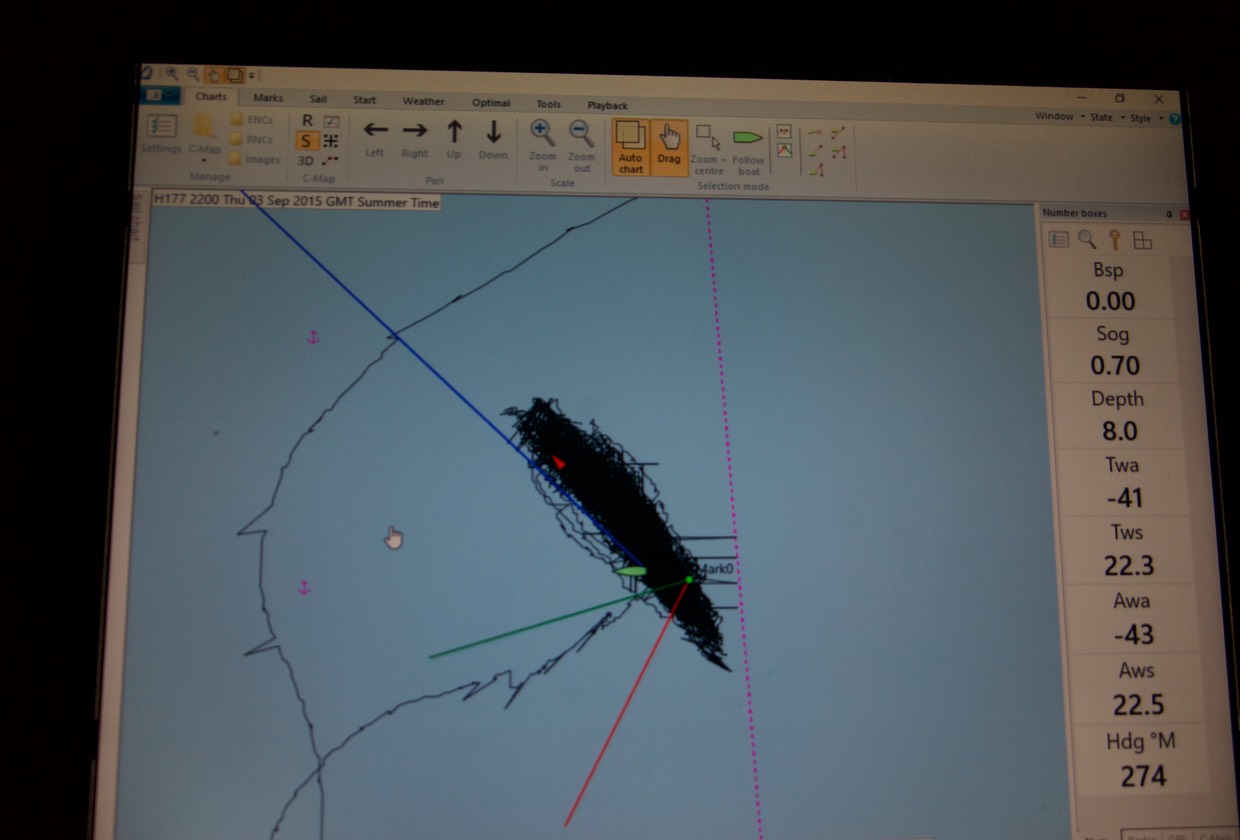This screenshot has width=1240, height=840.
Task: Click the bottom route editing icon
Action: tap(817, 171)
